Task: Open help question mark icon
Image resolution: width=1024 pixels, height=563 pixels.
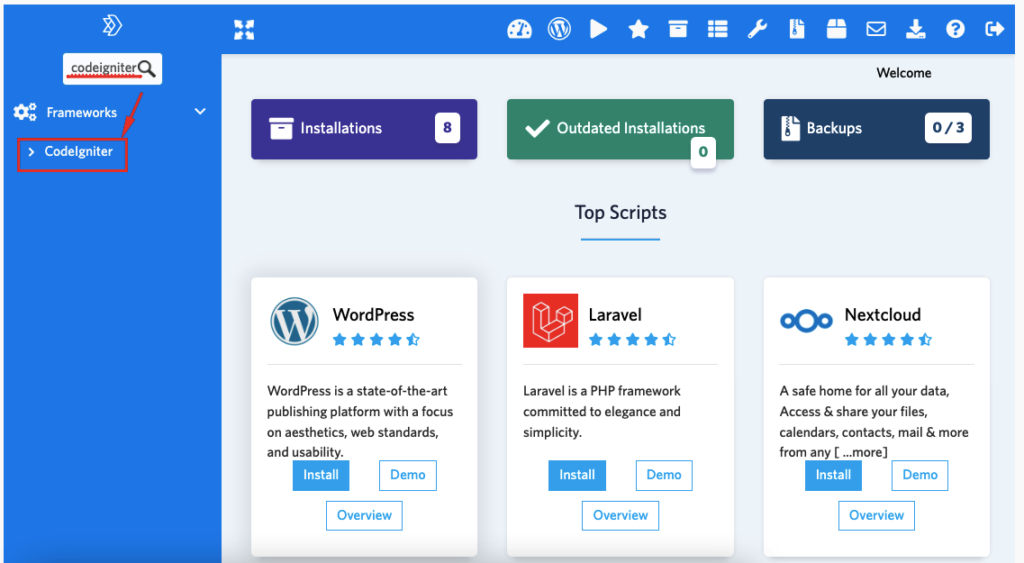Action: point(955,29)
